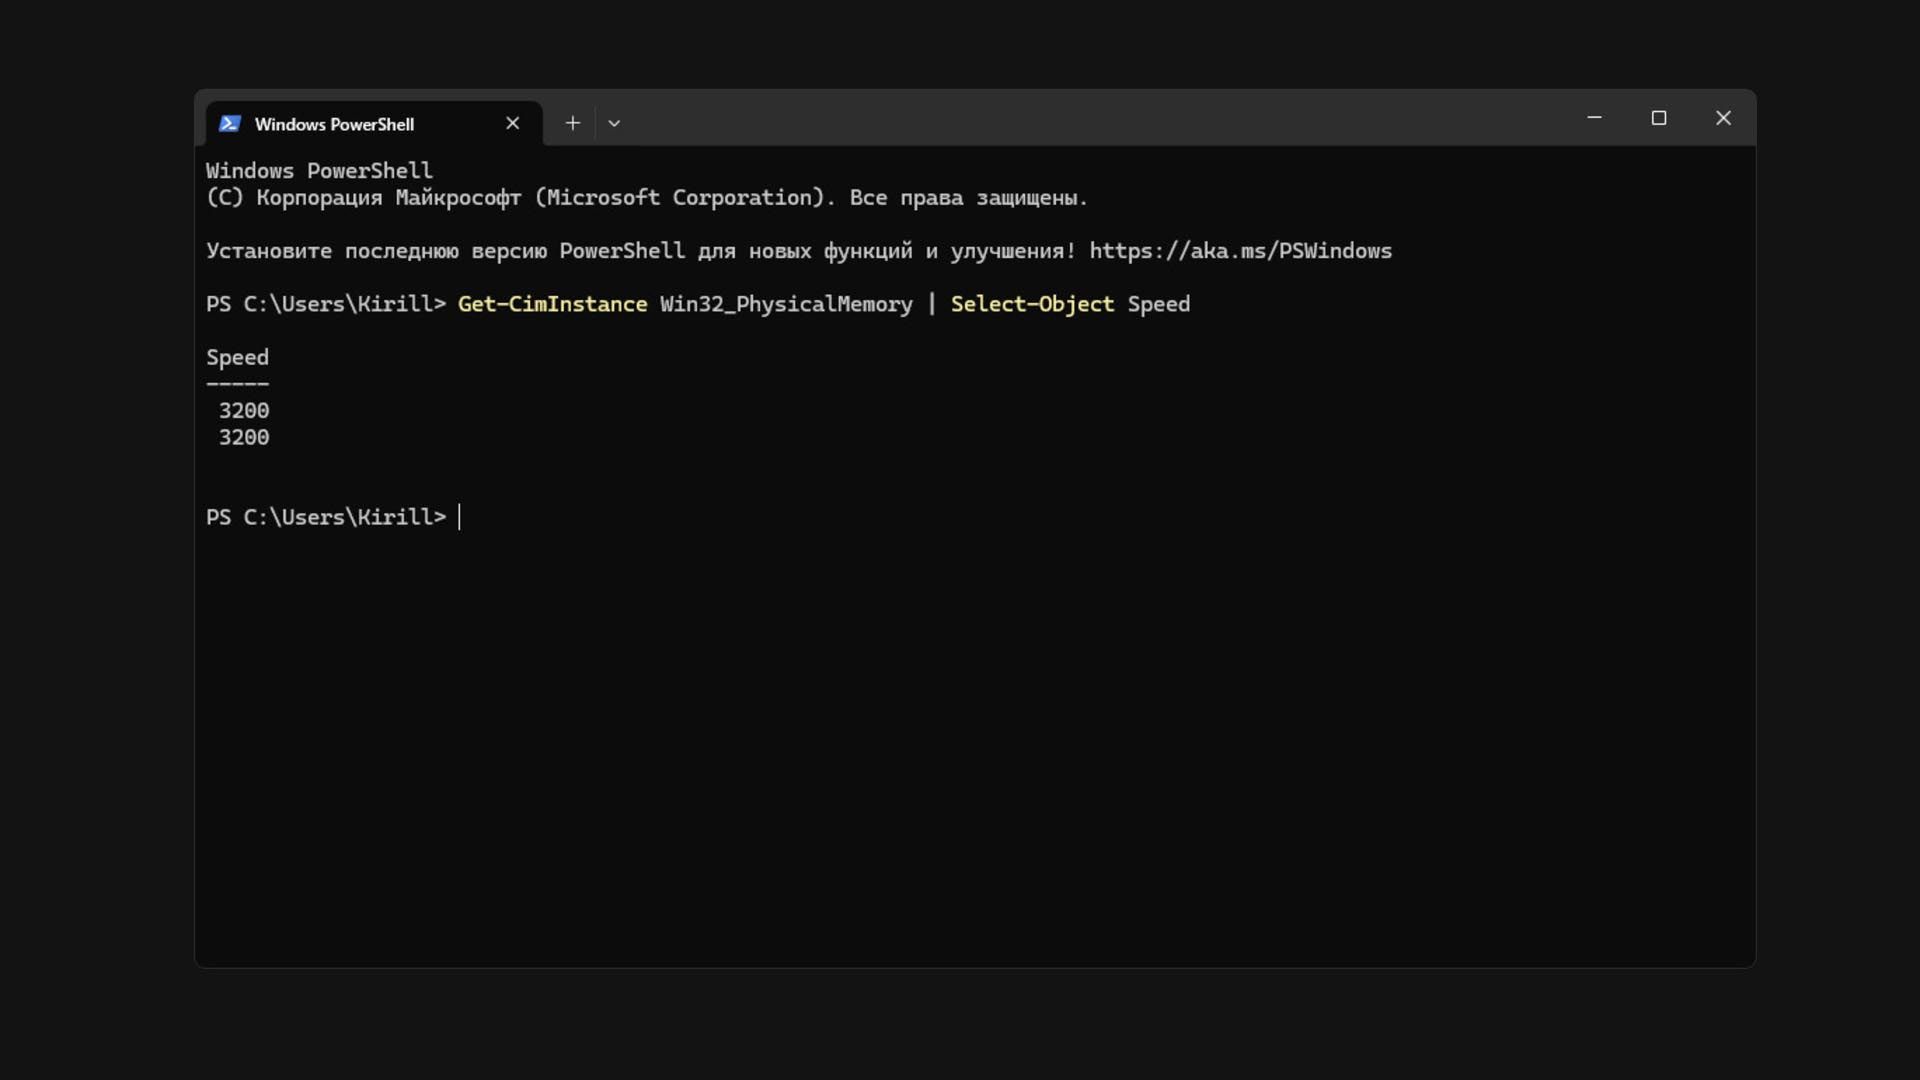Screen dimensions: 1920x1080
Task: Click the Get-CimInstance command word
Action: click(552, 304)
